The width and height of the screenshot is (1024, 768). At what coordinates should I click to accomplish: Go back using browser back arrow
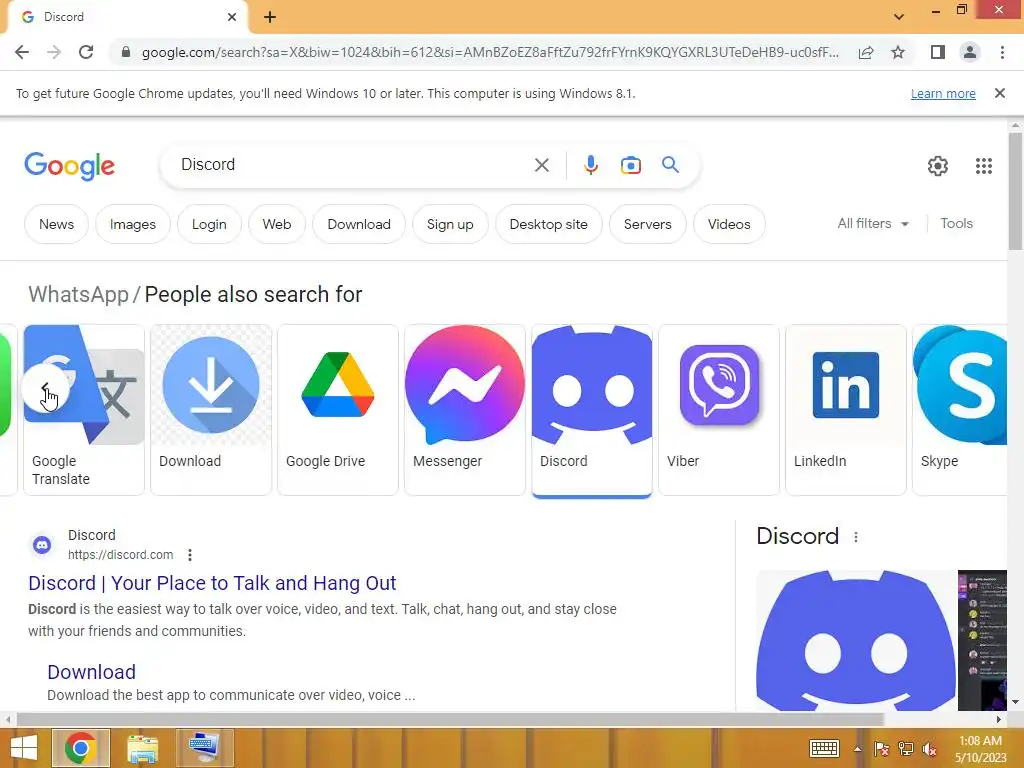22,52
